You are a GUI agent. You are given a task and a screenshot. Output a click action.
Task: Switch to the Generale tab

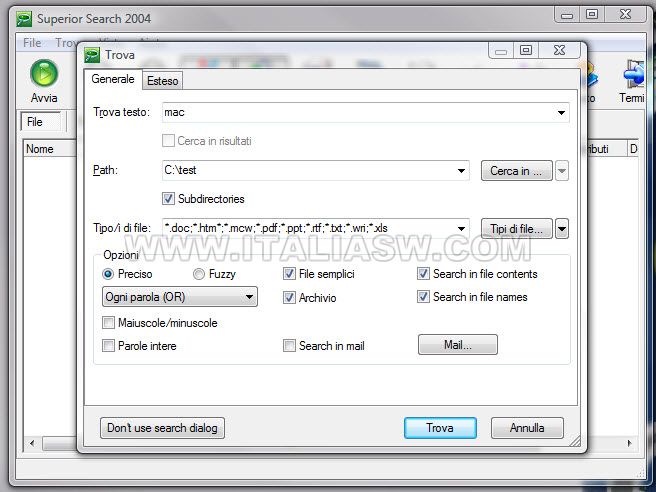[113, 79]
